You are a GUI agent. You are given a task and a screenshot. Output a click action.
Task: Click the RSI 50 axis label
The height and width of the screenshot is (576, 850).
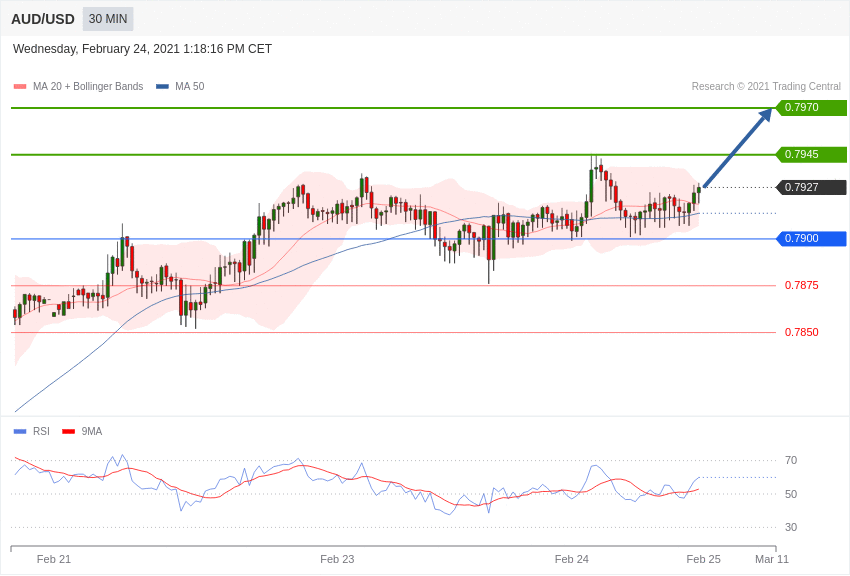tap(791, 494)
